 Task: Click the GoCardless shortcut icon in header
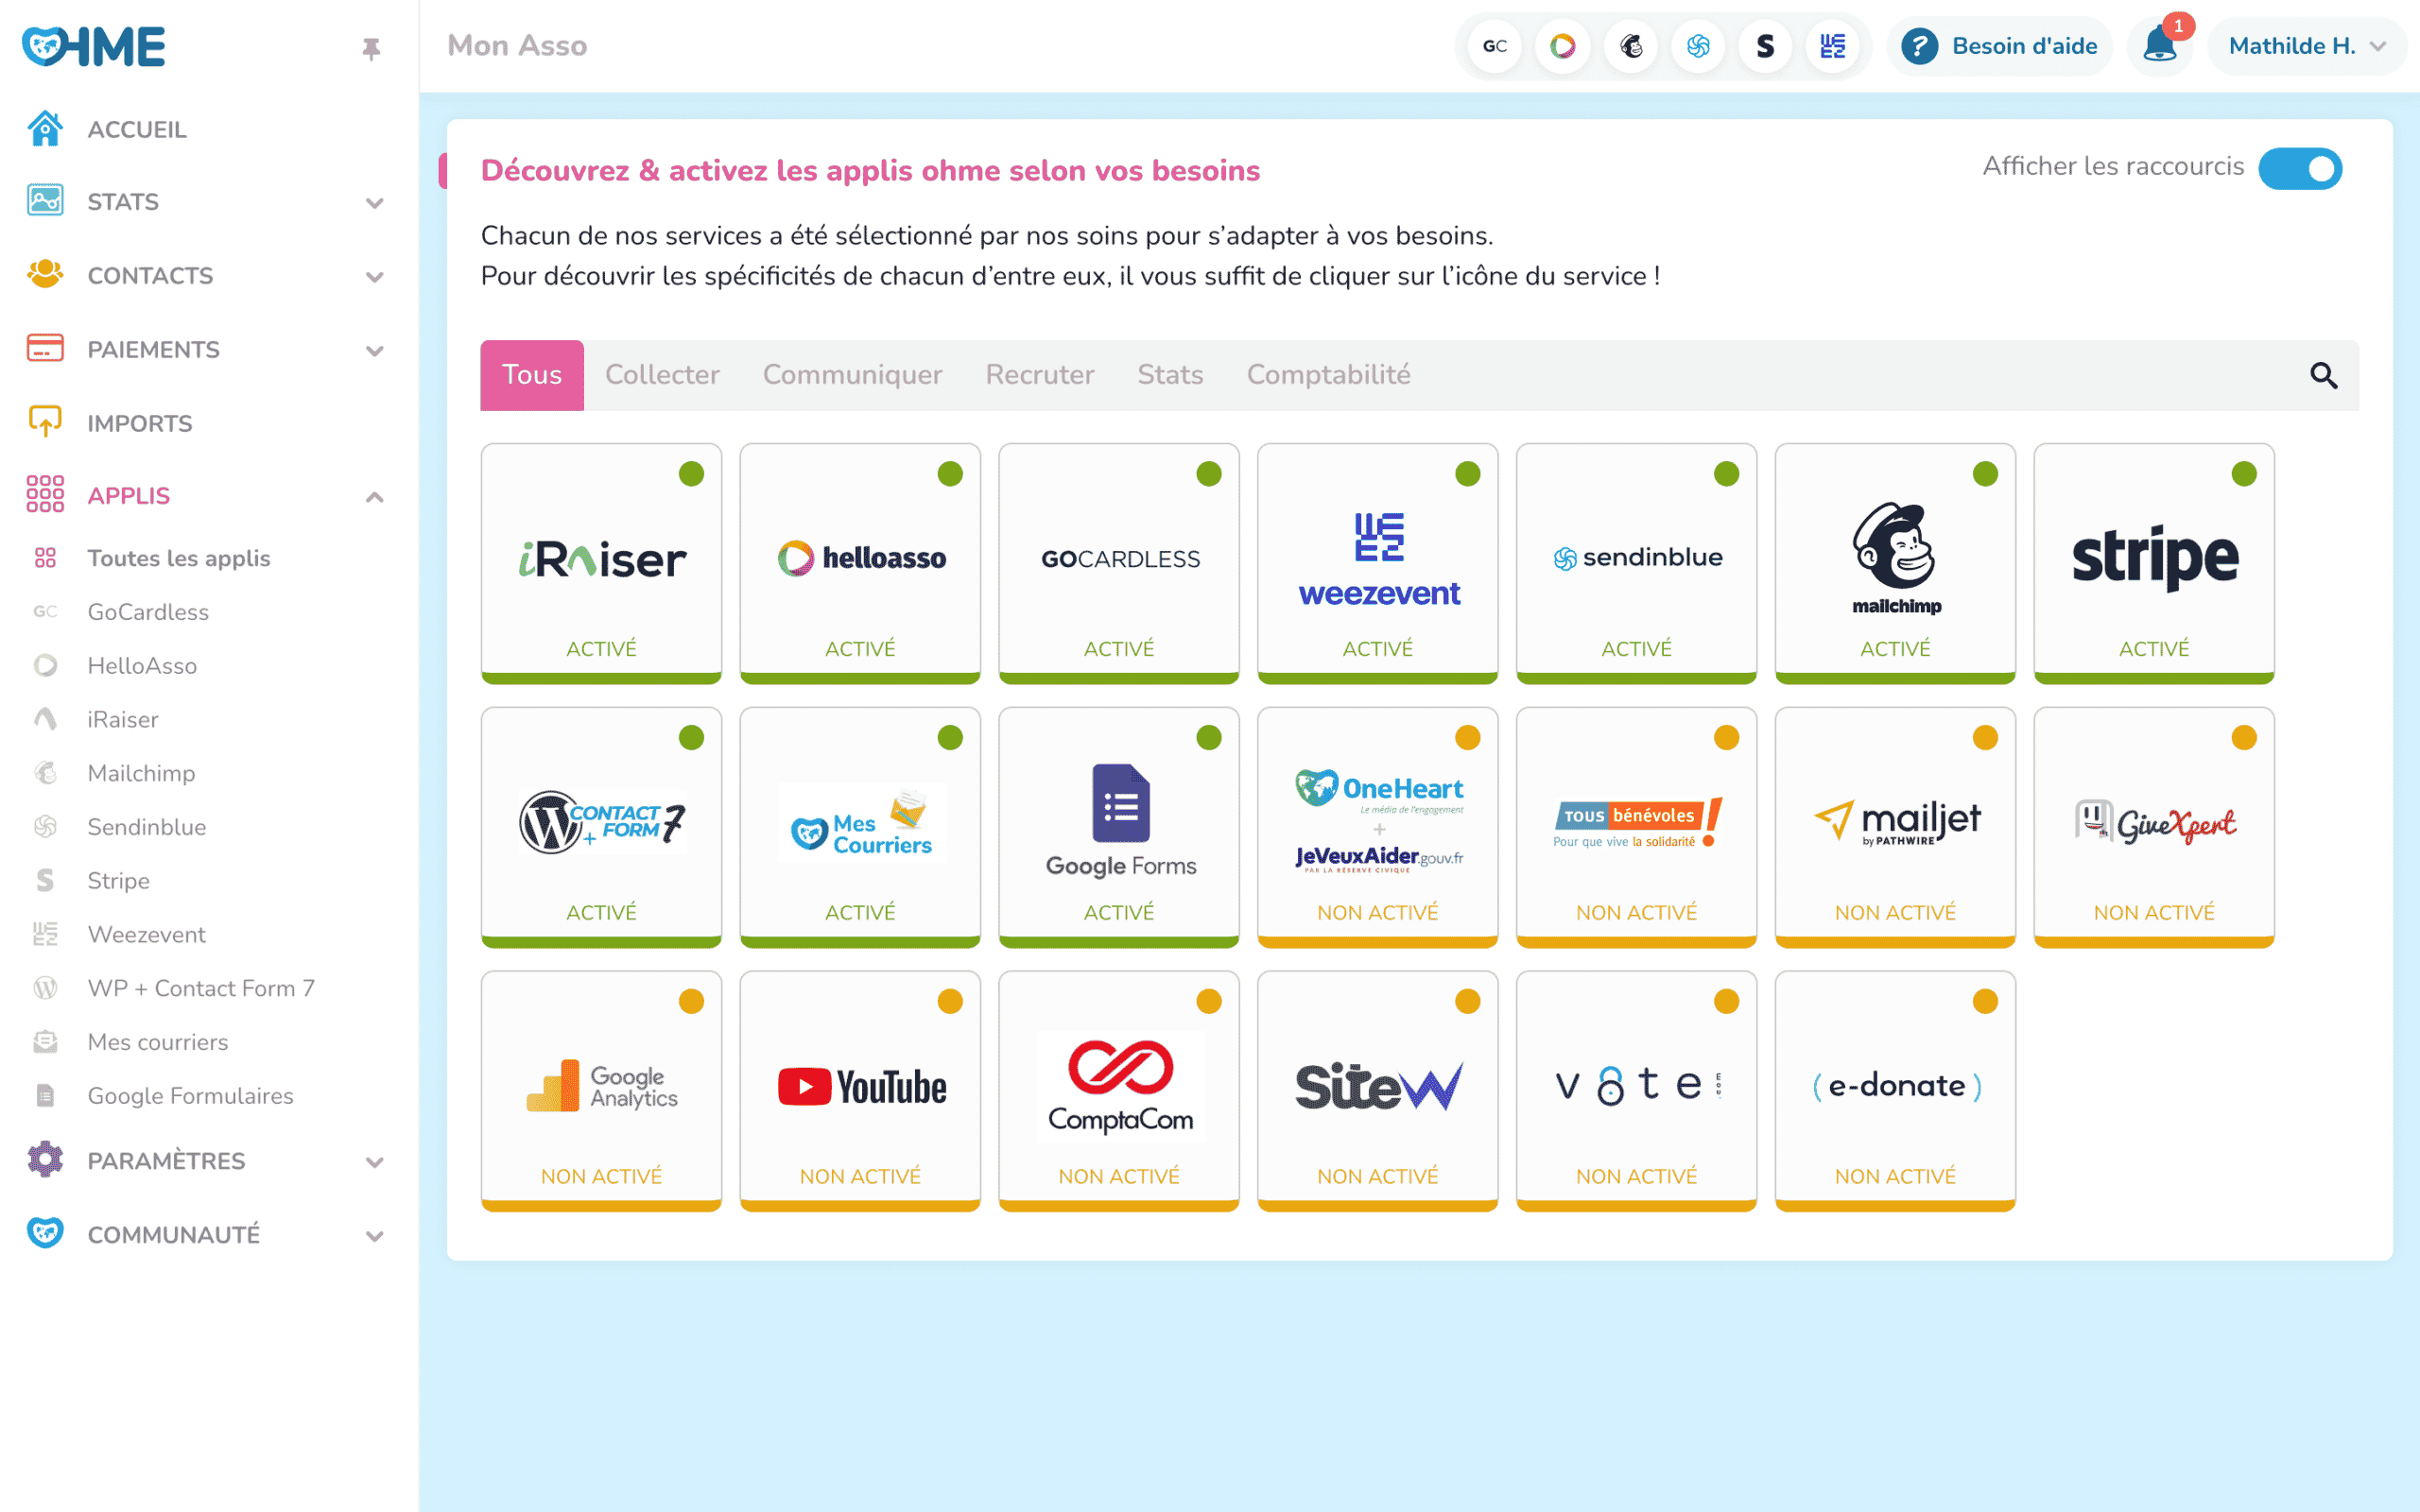tap(1494, 46)
